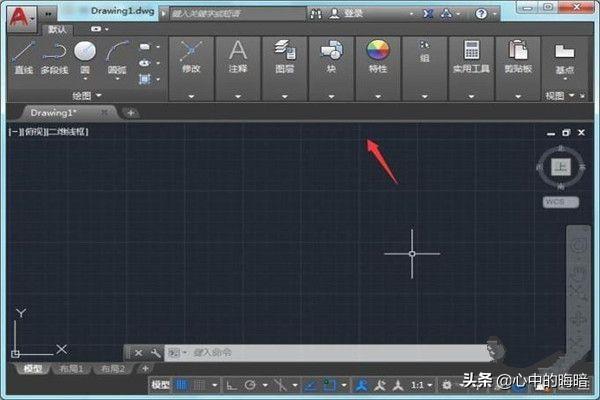Click the command line input field
Screen dimensions: 600x400
(x=320, y=353)
